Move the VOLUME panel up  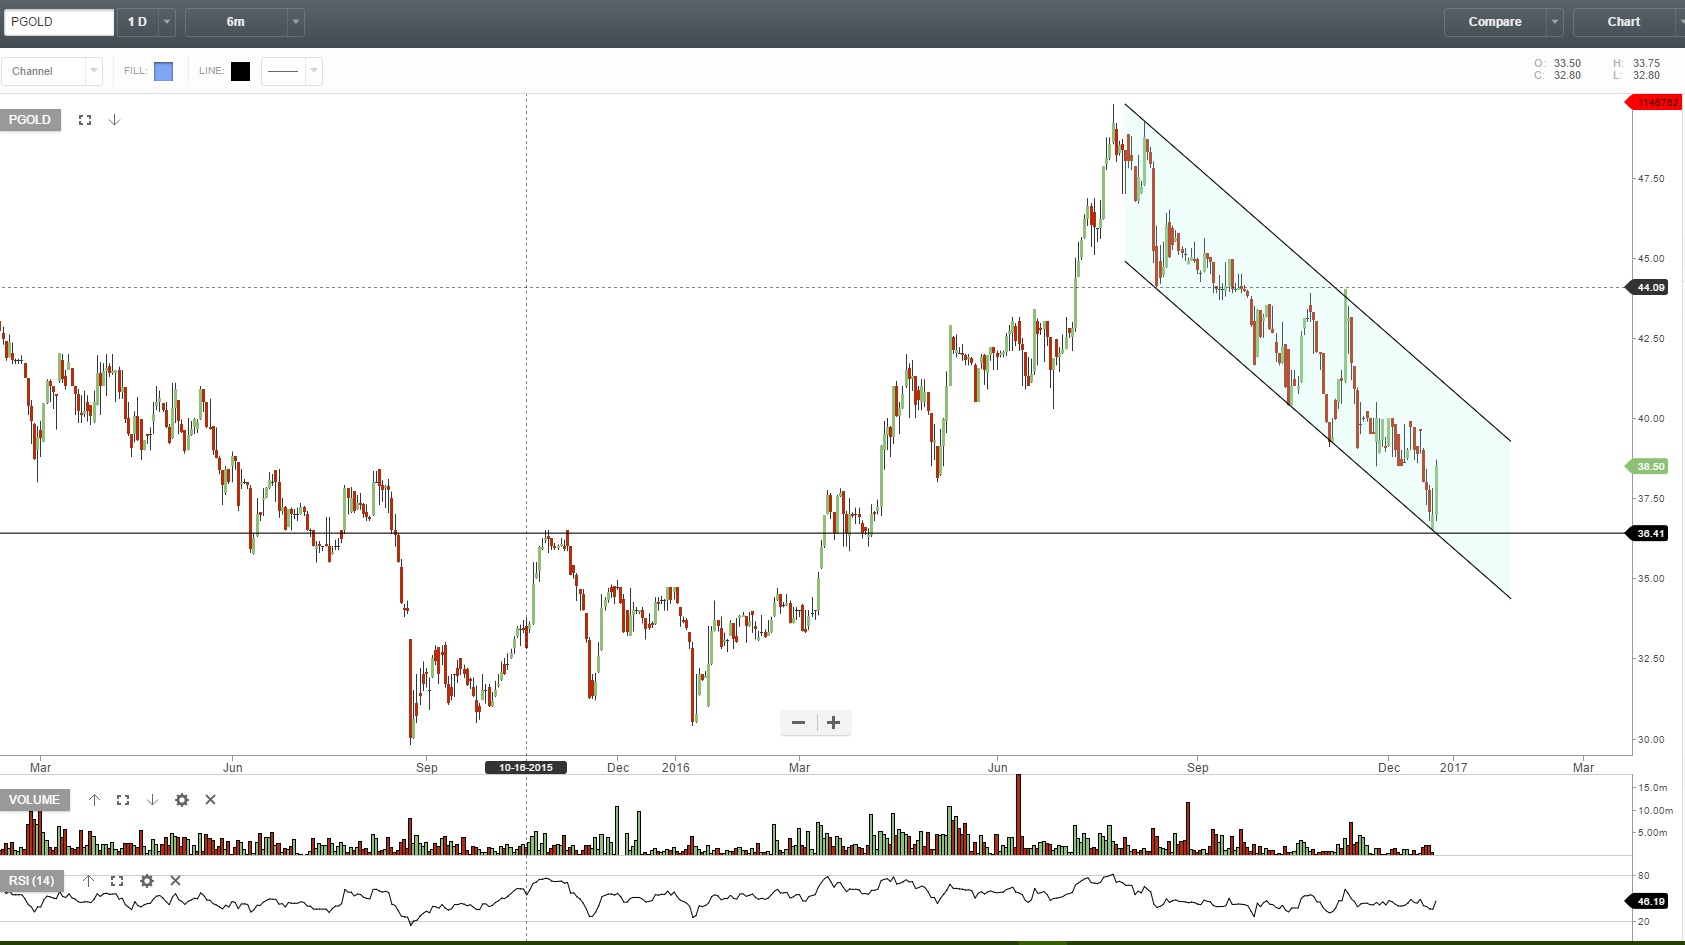click(95, 800)
